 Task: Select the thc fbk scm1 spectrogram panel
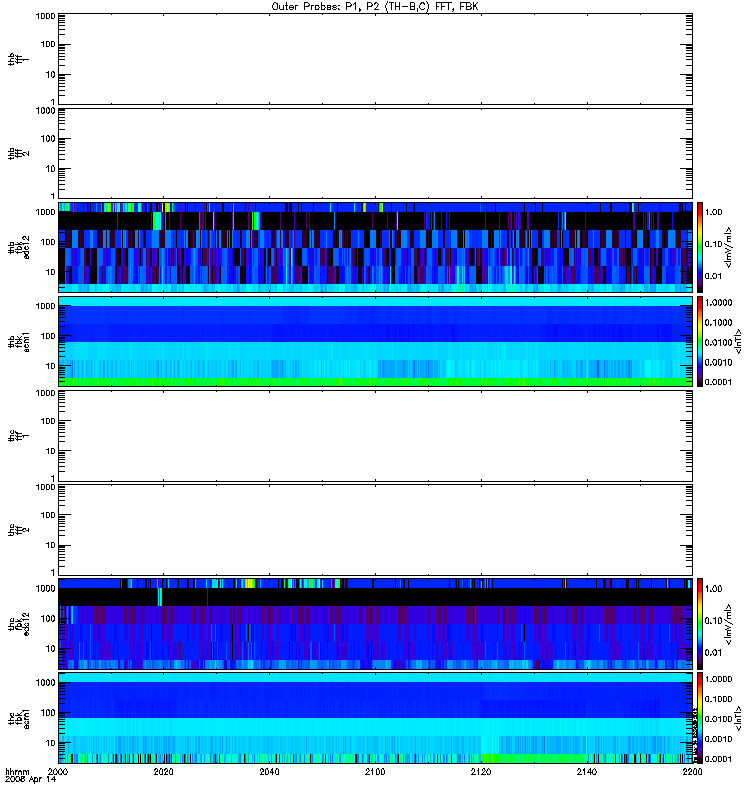376,718
